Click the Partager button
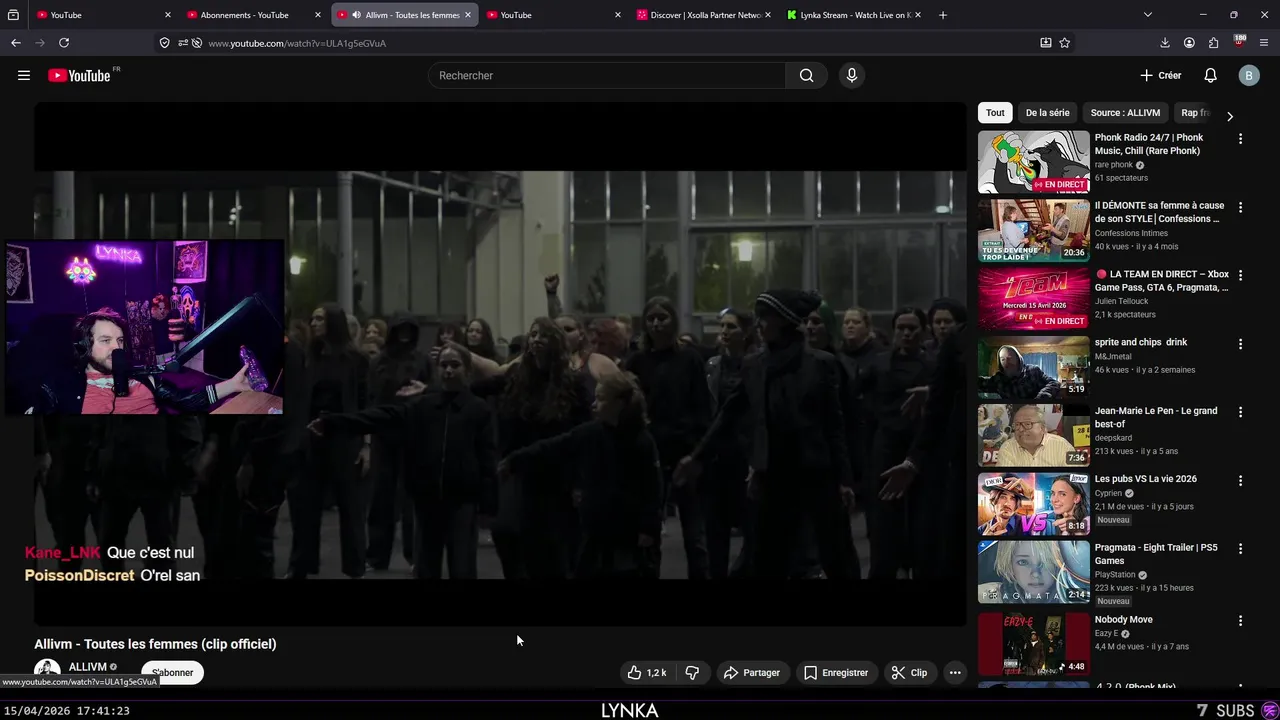The width and height of the screenshot is (1280, 720). point(751,673)
